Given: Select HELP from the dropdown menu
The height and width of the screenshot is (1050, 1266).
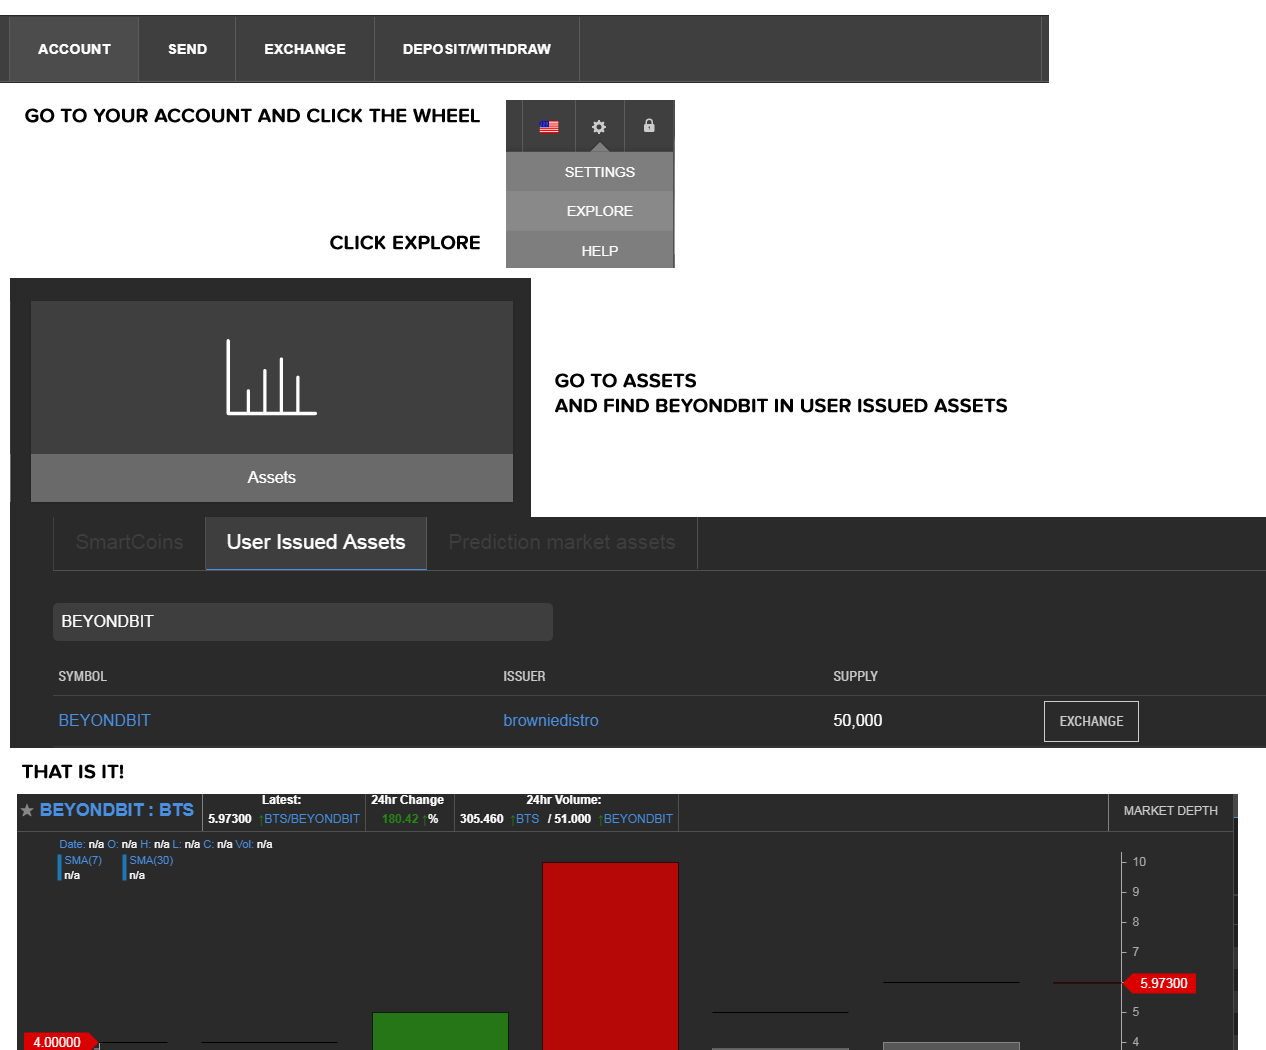Looking at the screenshot, I should [599, 250].
